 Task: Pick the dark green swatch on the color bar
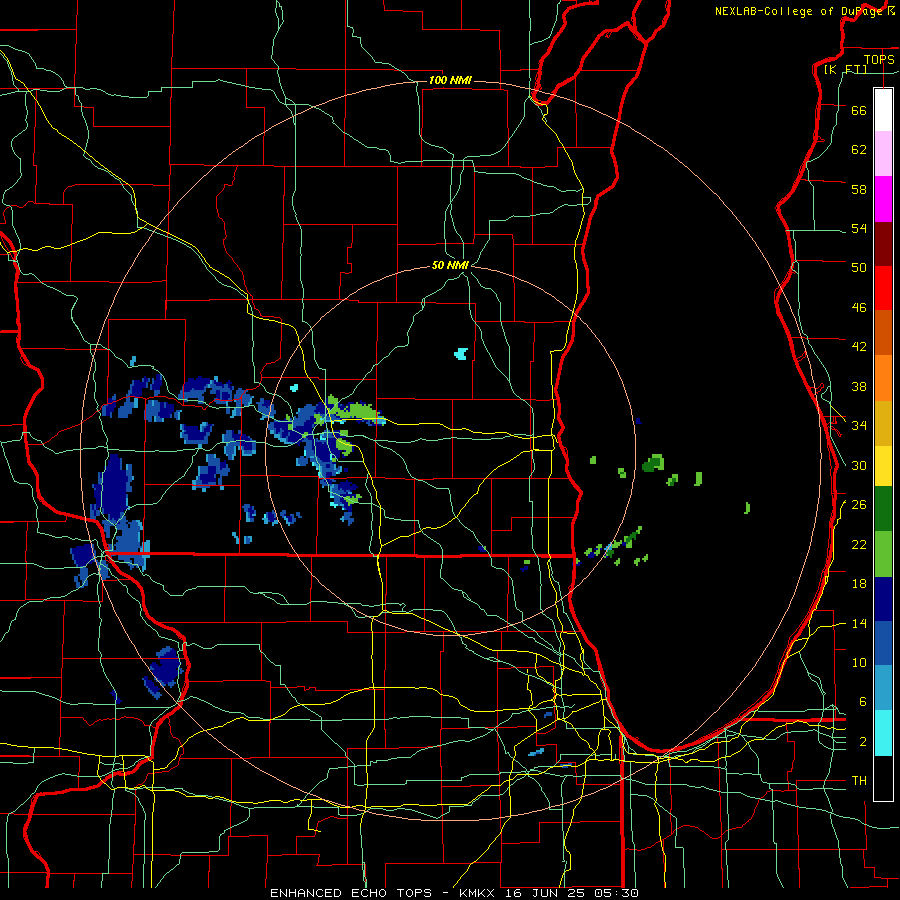883,509
